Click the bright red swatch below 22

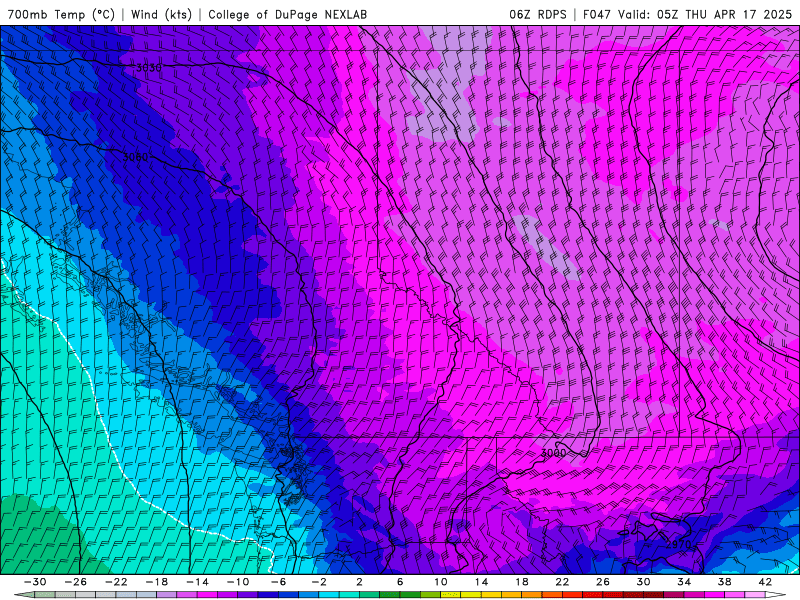pyautogui.click(x=572, y=595)
